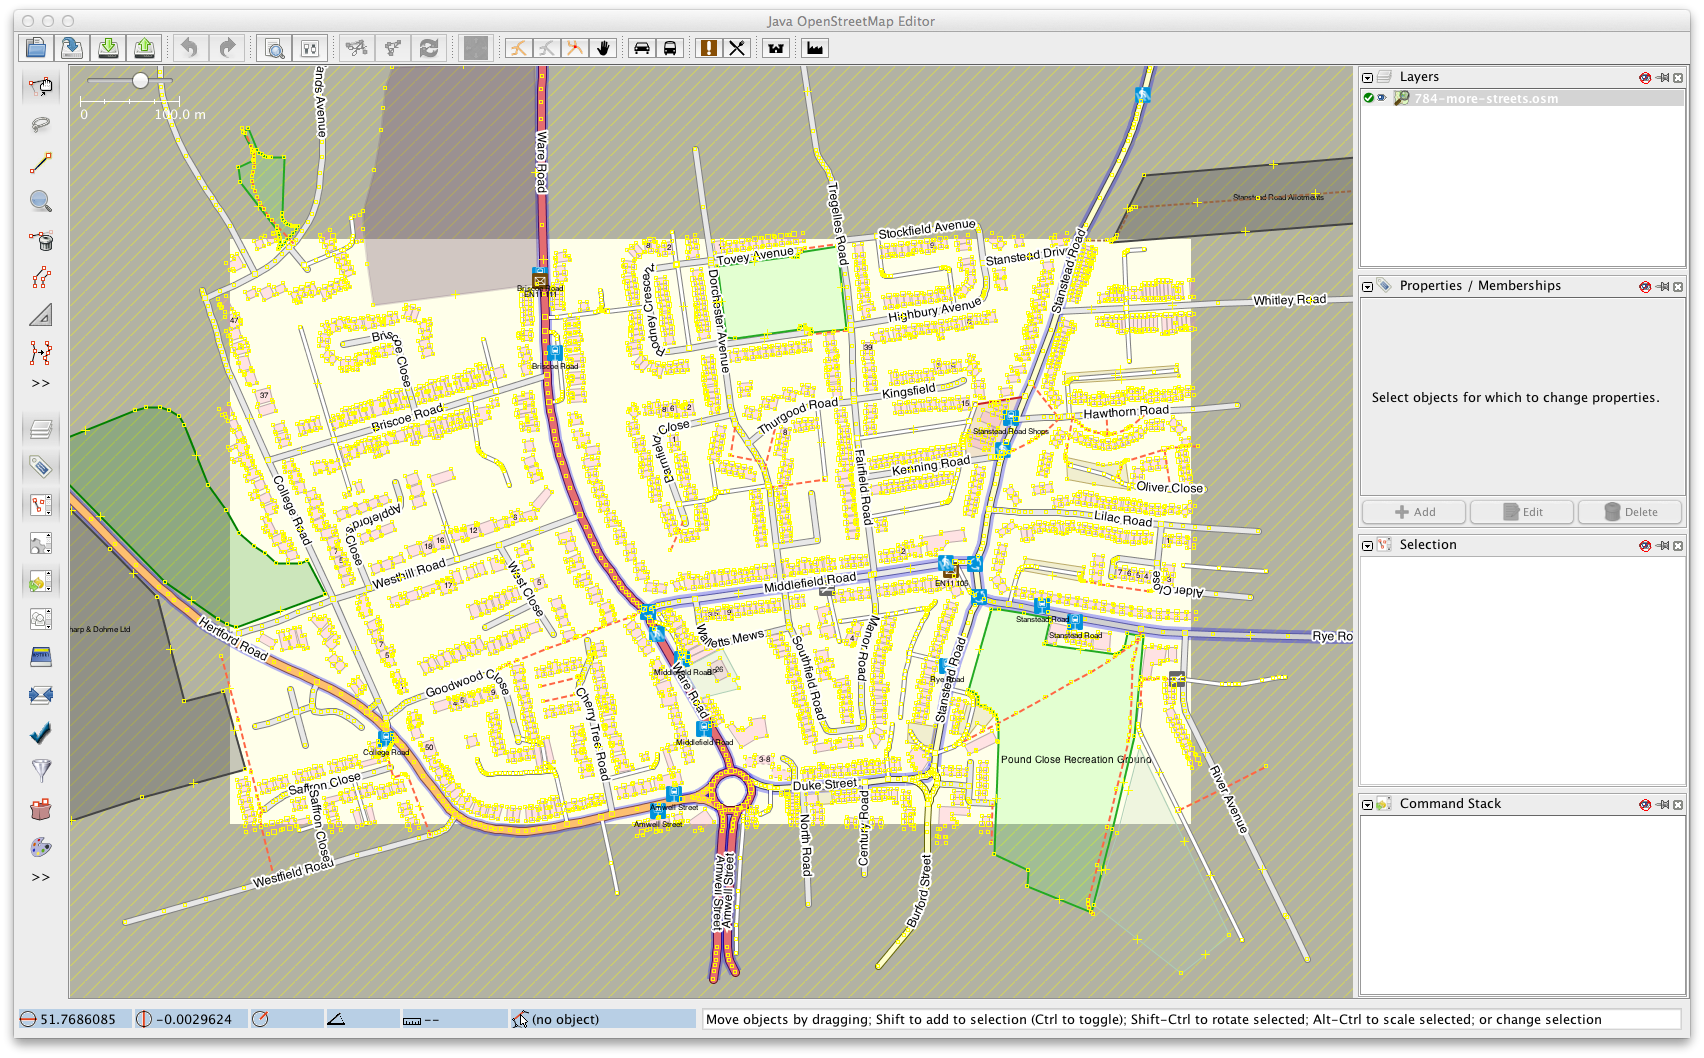Collapse the Properties / Memberships panel
Image resolution: width=1704 pixels, height=1058 pixels.
click(1367, 287)
